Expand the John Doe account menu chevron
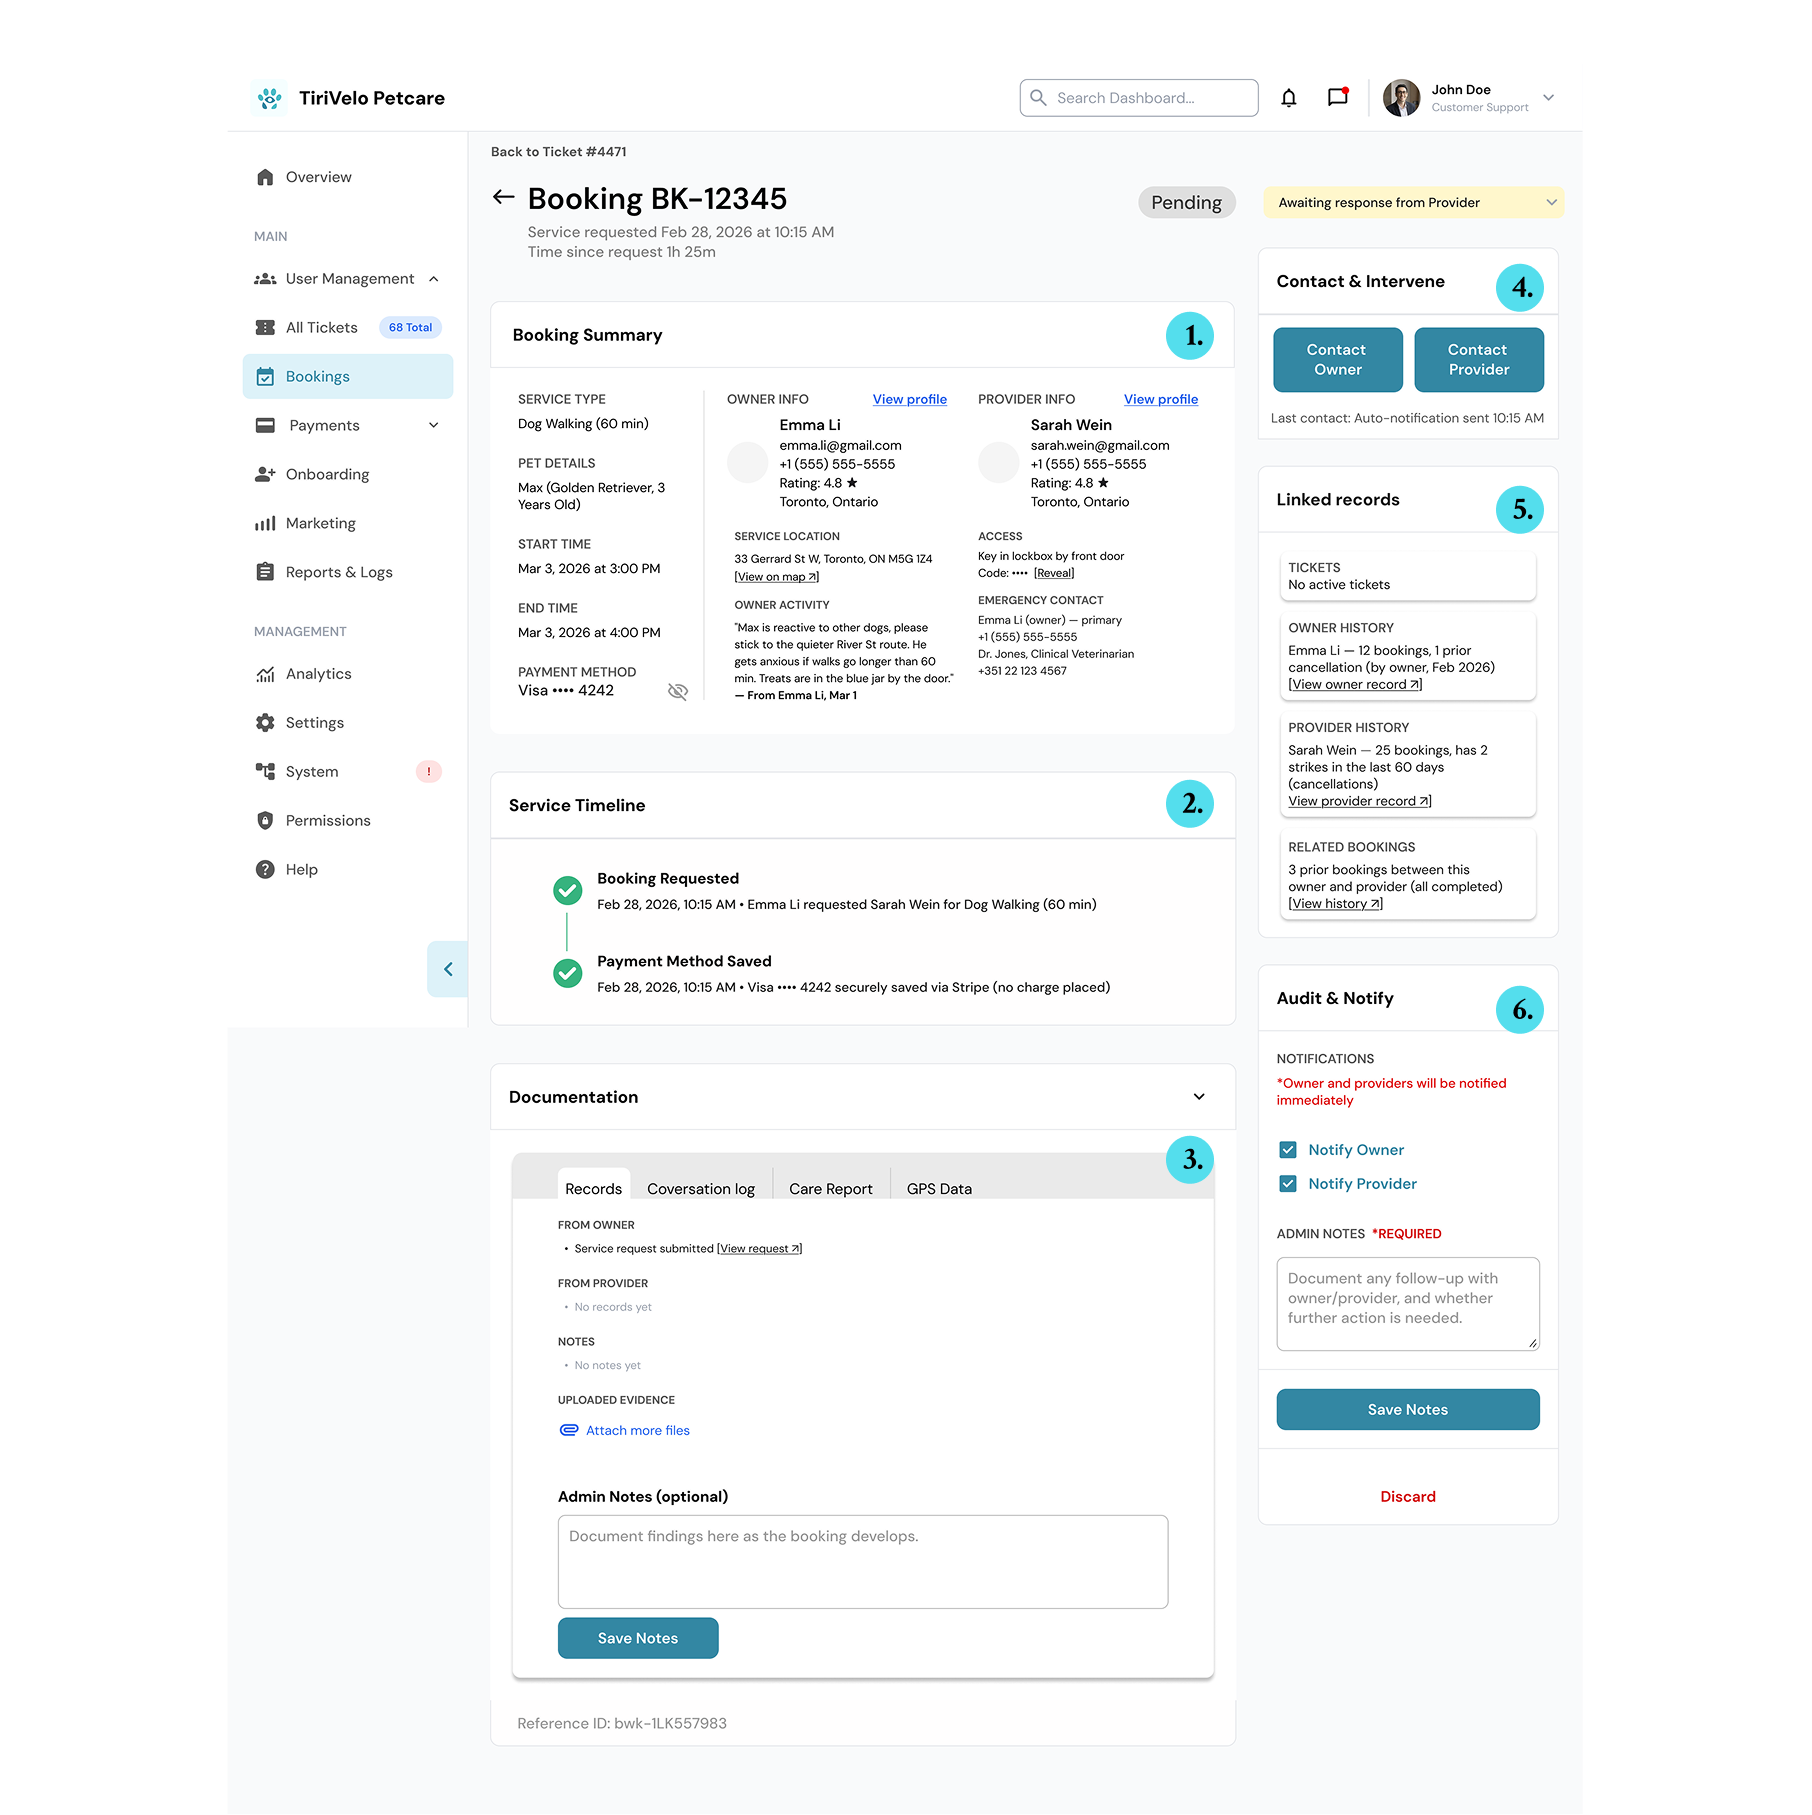 tap(1548, 98)
